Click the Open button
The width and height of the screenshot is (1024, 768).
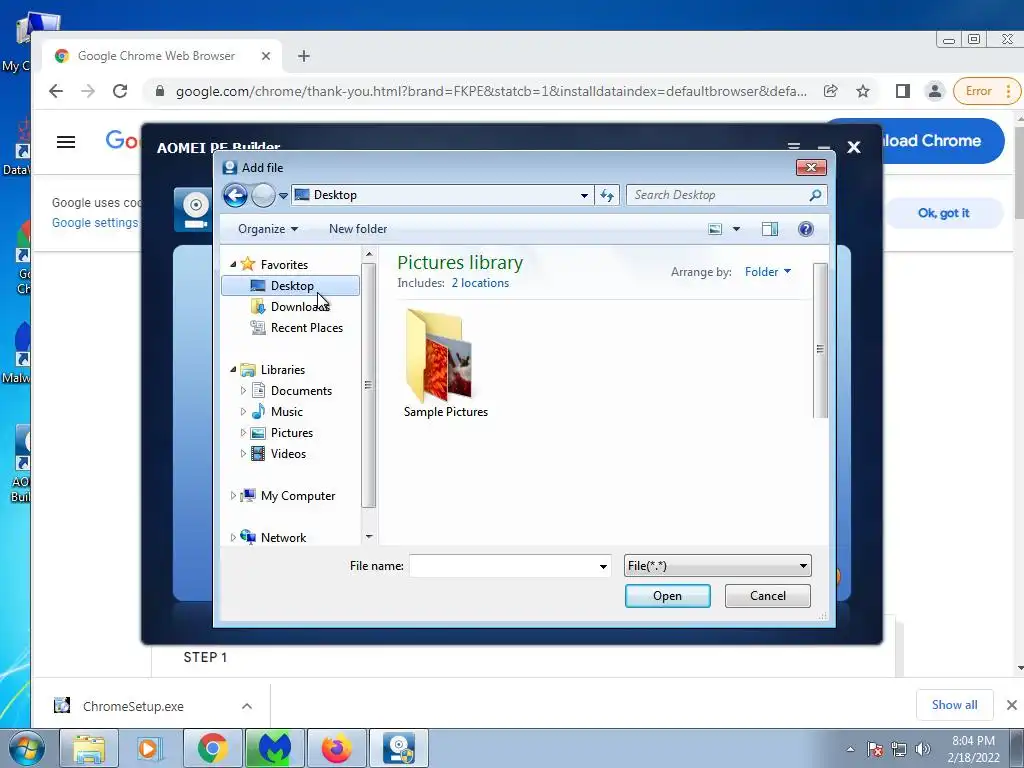pyautogui.click(x=667, y=596)
